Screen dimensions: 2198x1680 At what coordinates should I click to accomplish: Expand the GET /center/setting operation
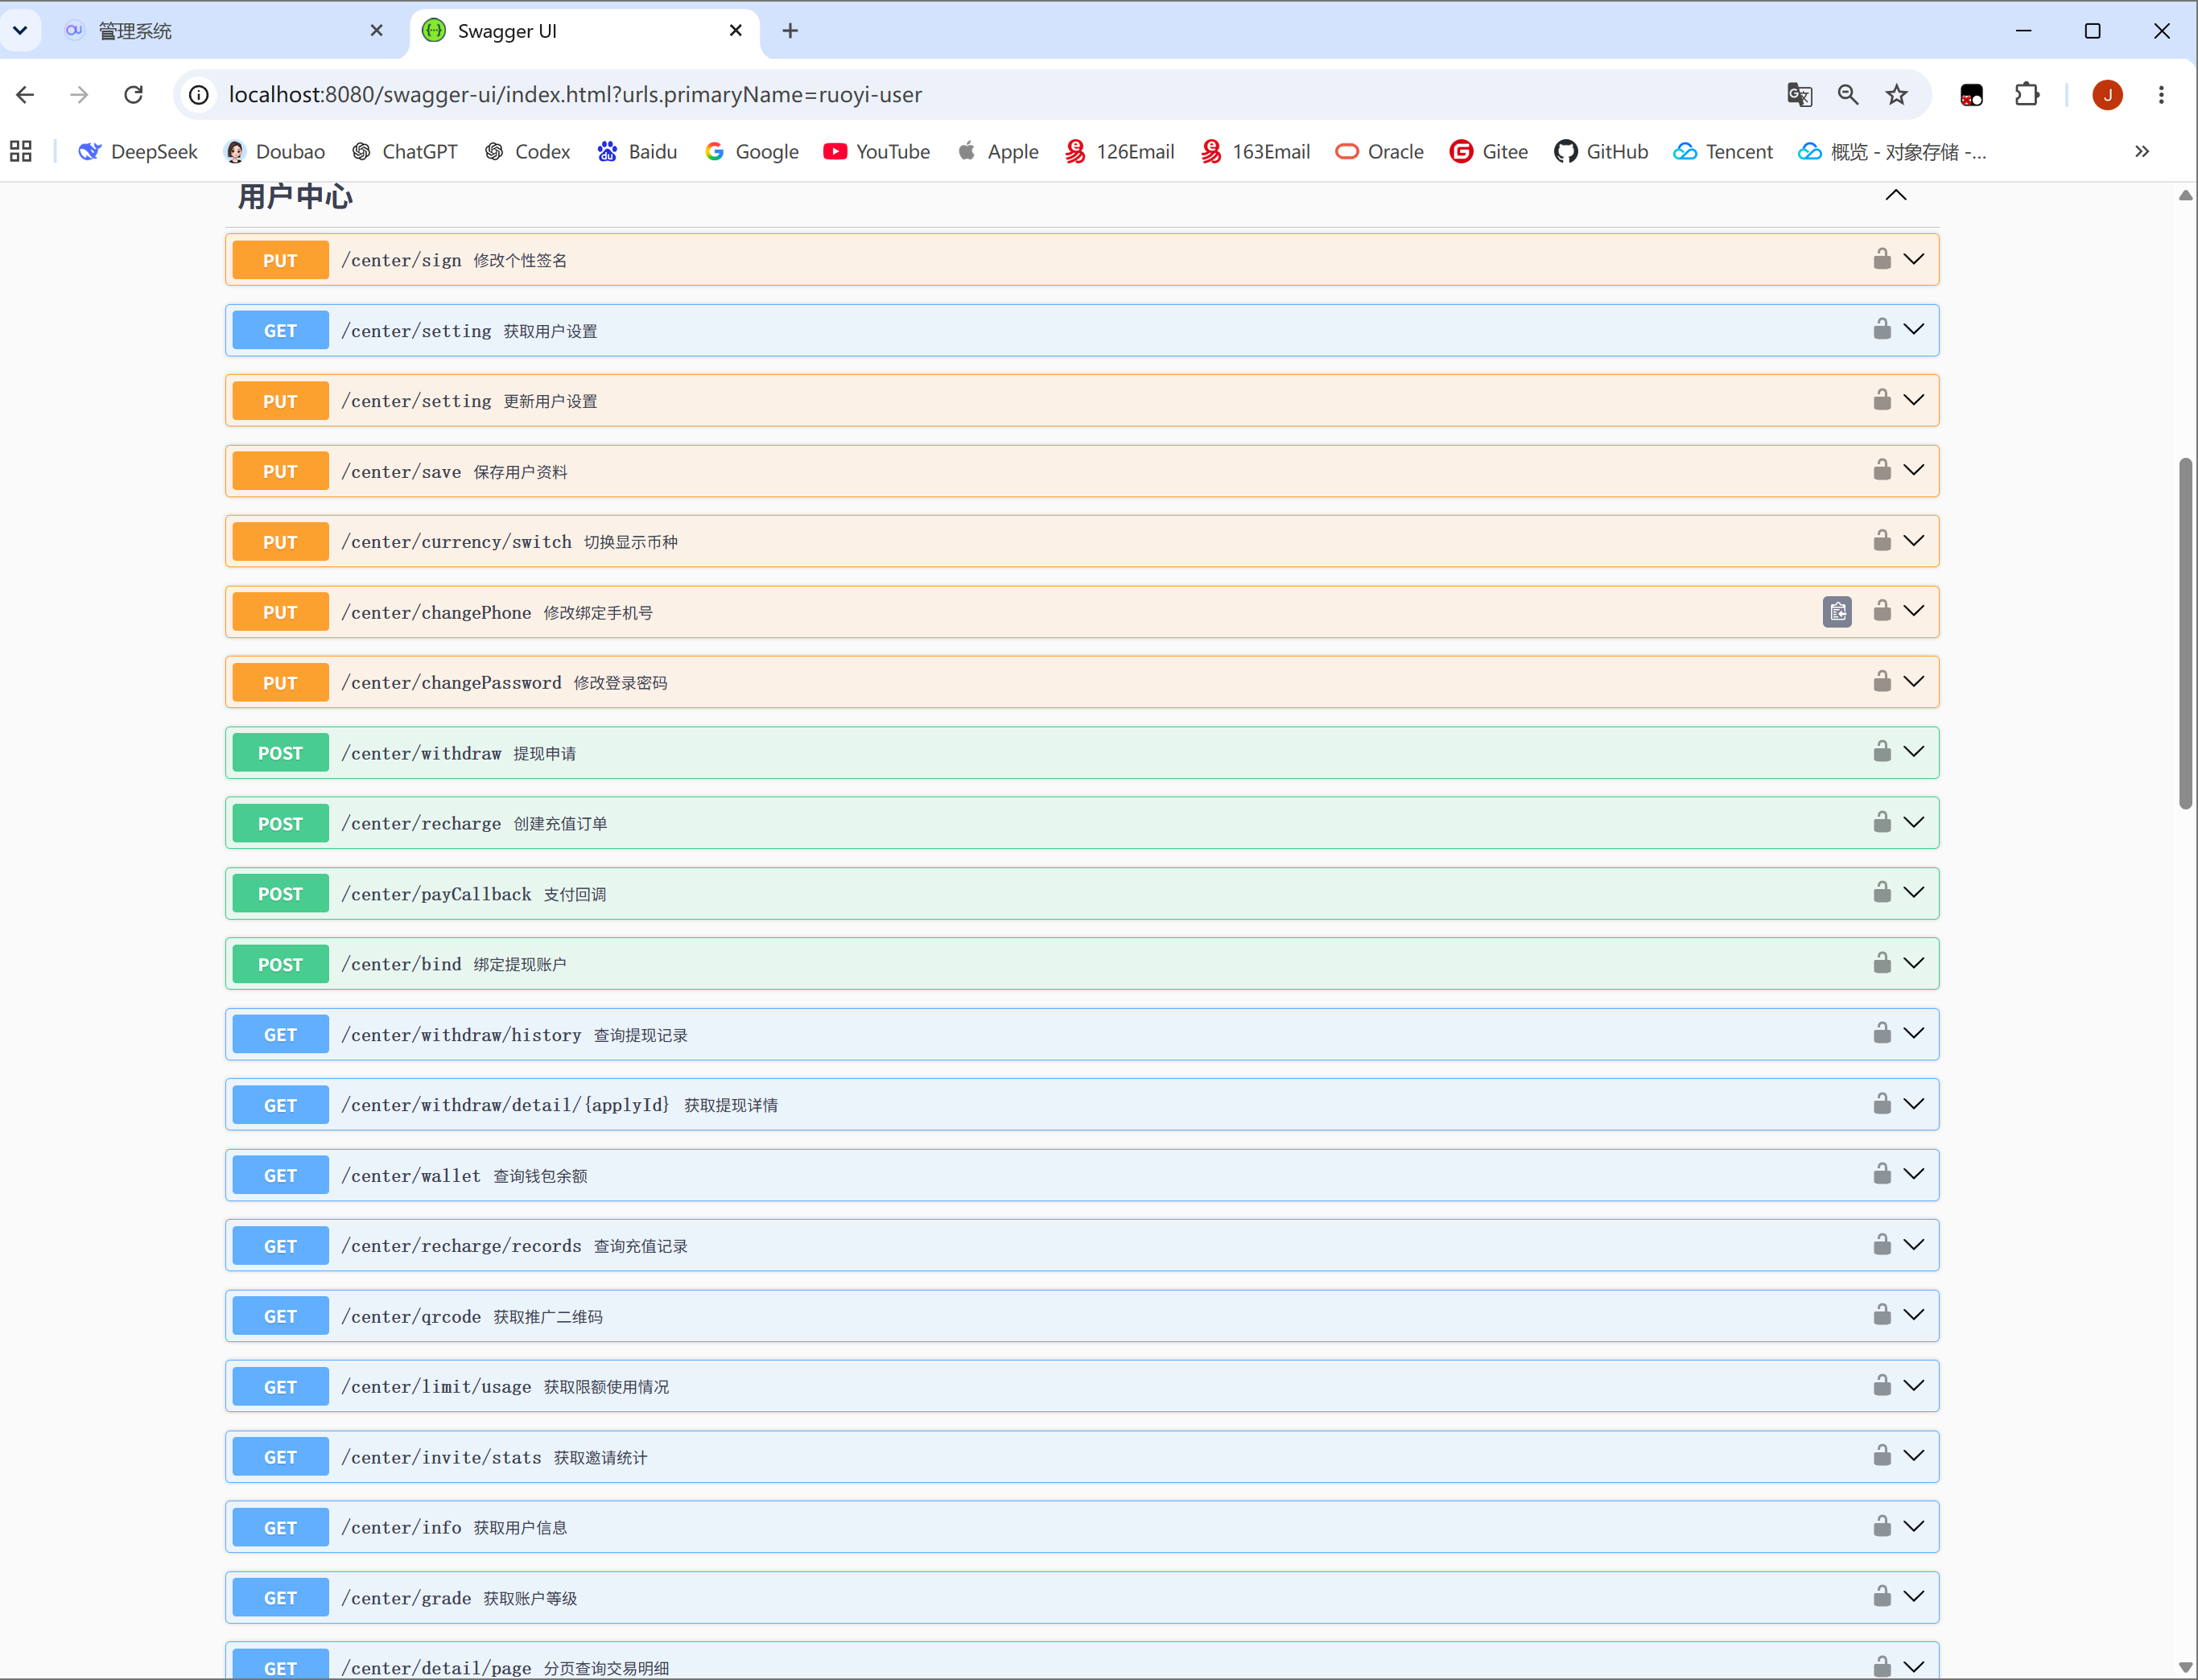(x=1913, y=330)
